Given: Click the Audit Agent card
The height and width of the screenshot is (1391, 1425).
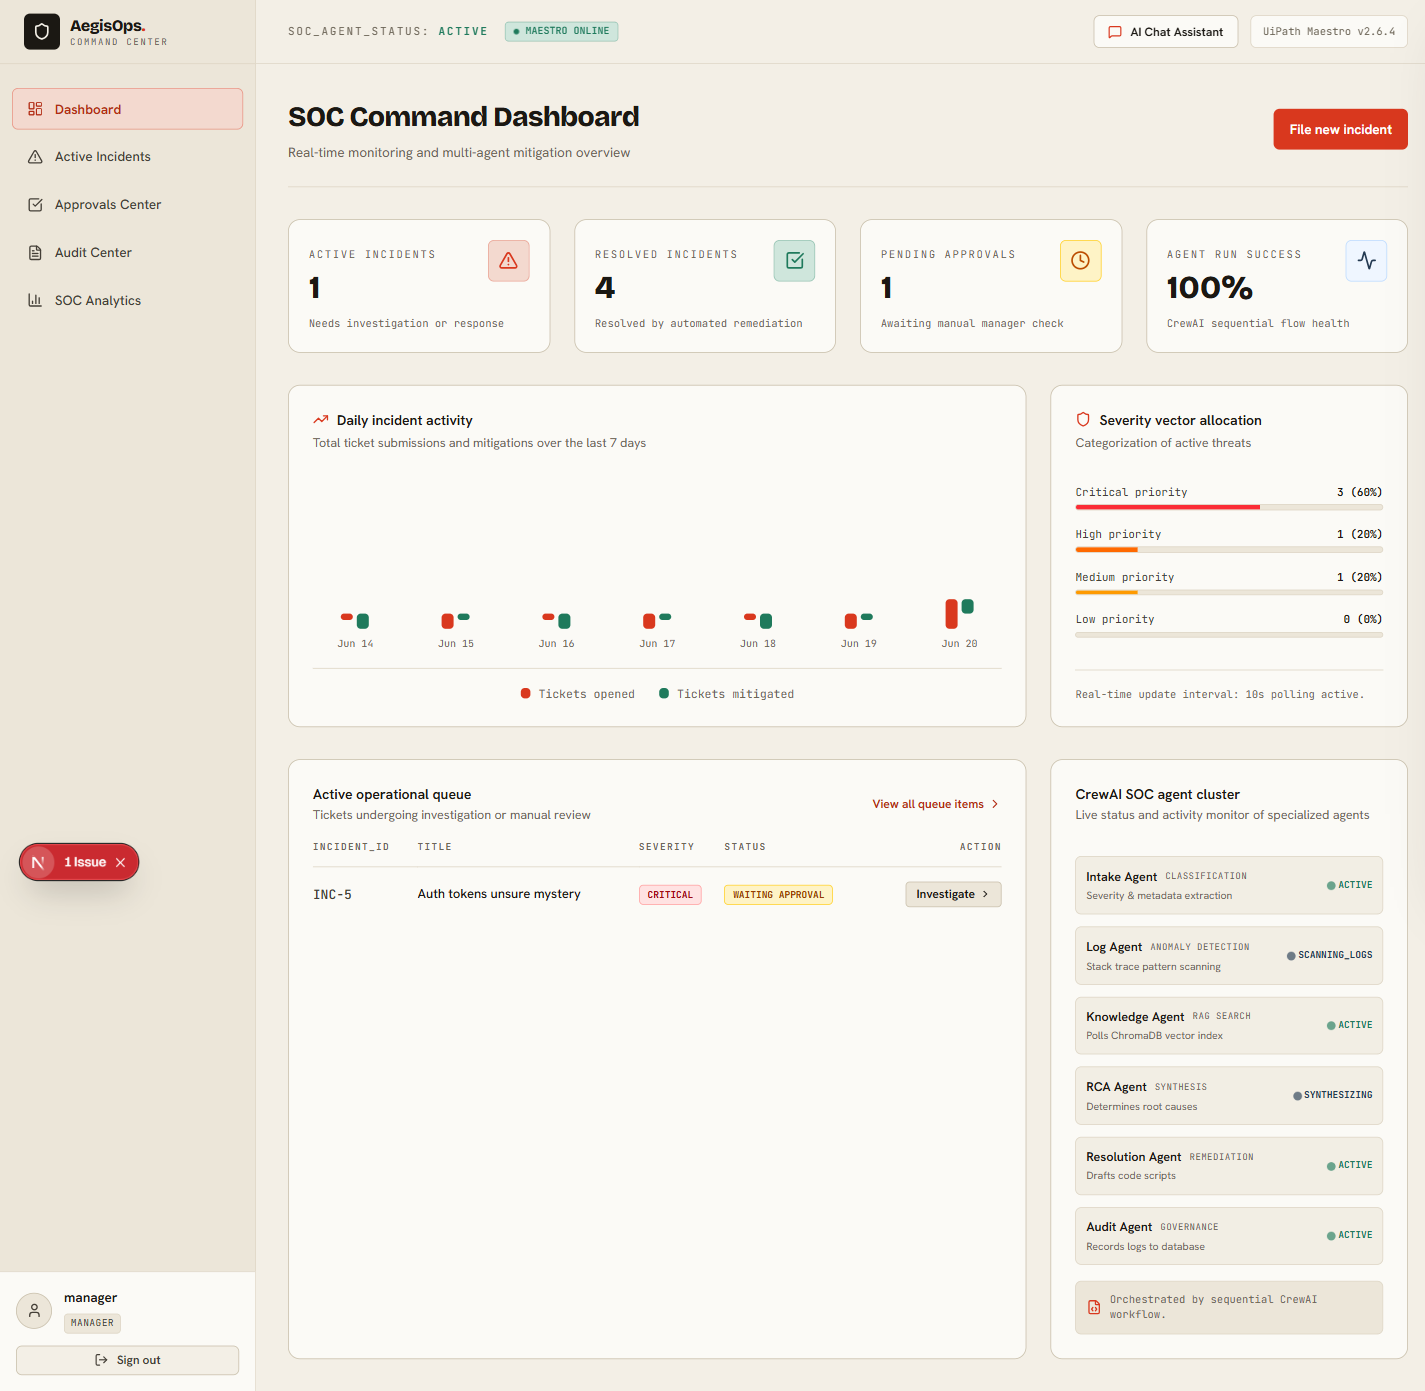Looking at the screenshot, I should tap(1229, 1236).
